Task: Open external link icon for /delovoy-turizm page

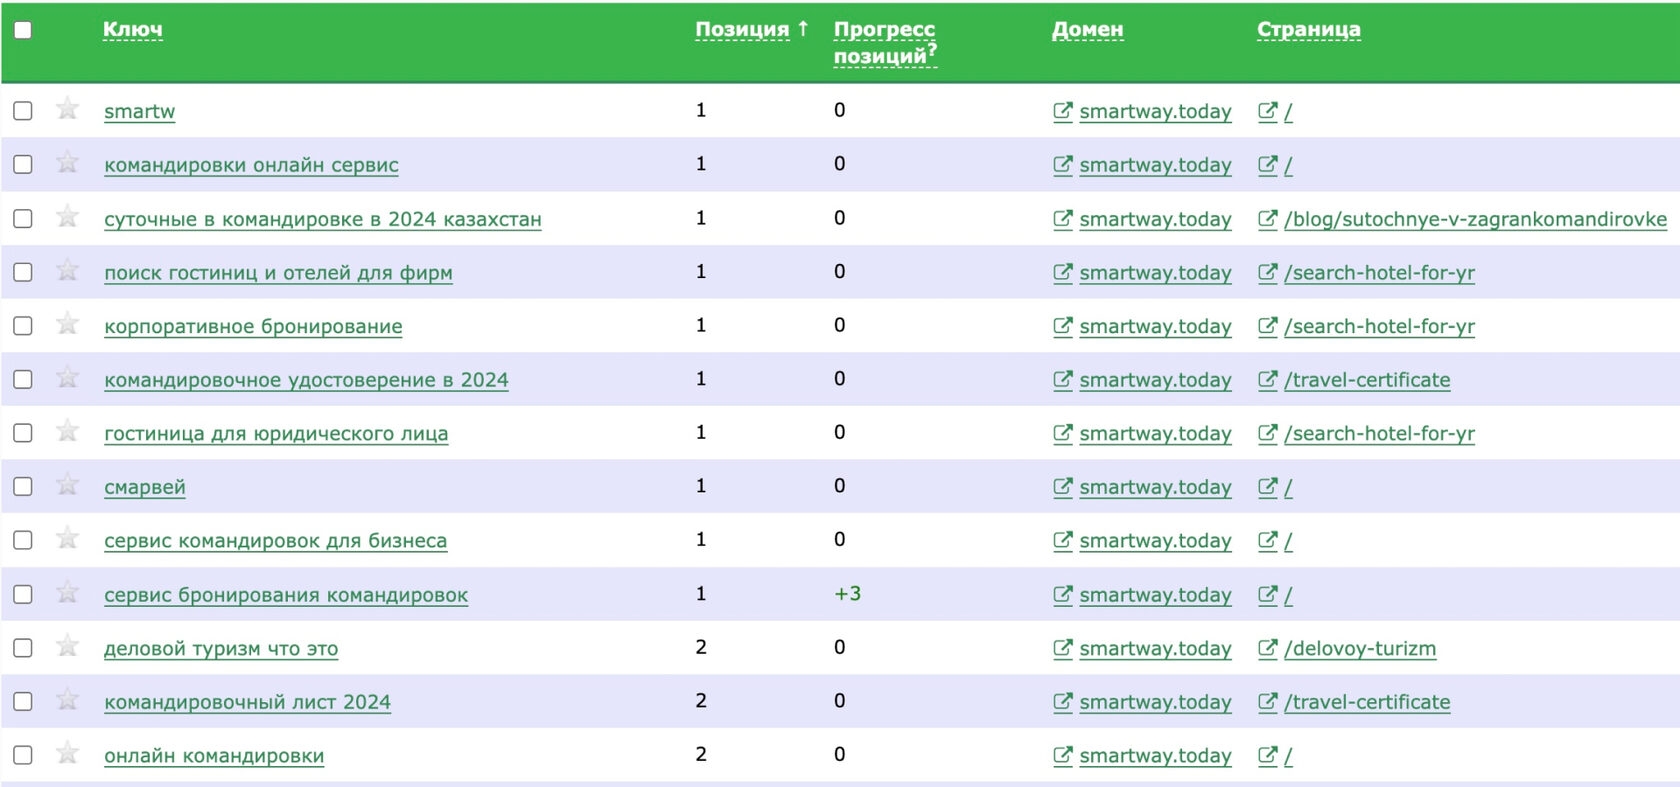Action: tap(1267, 648)
